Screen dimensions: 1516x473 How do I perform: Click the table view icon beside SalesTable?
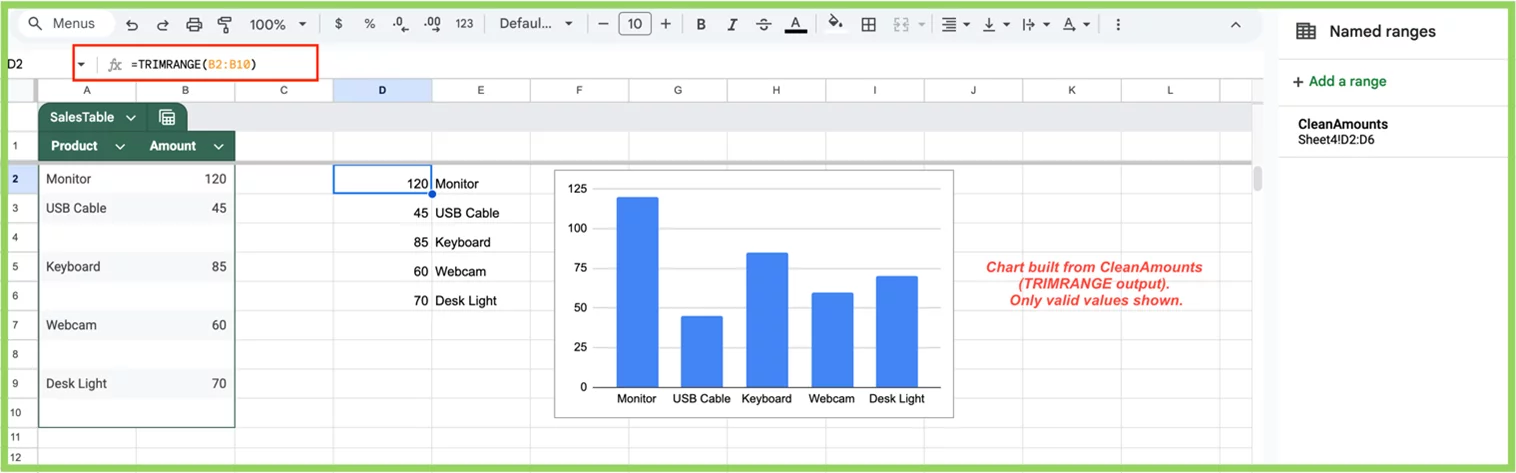[167, 117]
